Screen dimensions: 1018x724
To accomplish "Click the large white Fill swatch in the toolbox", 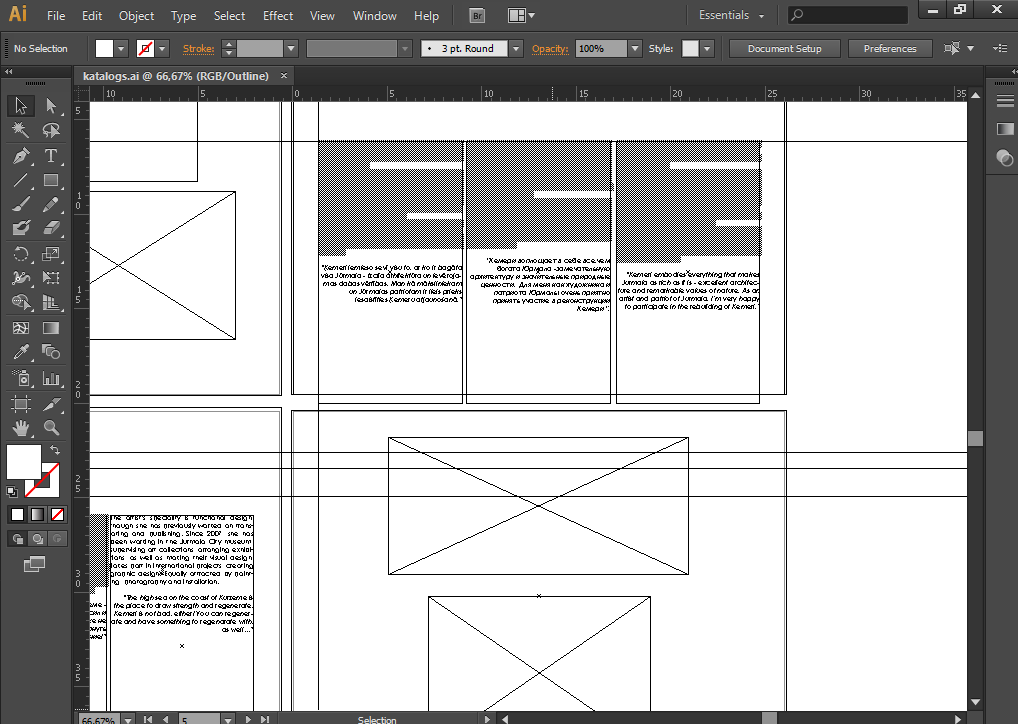I will click(24, 462).
